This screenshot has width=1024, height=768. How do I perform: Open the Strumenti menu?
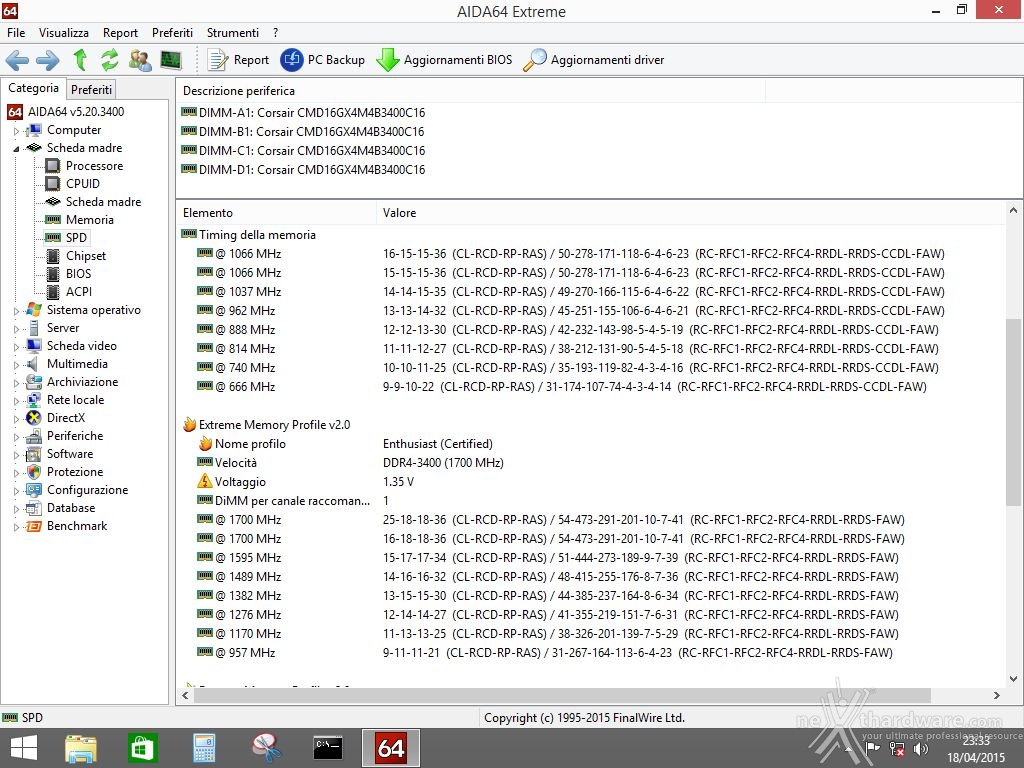[233, 33]
